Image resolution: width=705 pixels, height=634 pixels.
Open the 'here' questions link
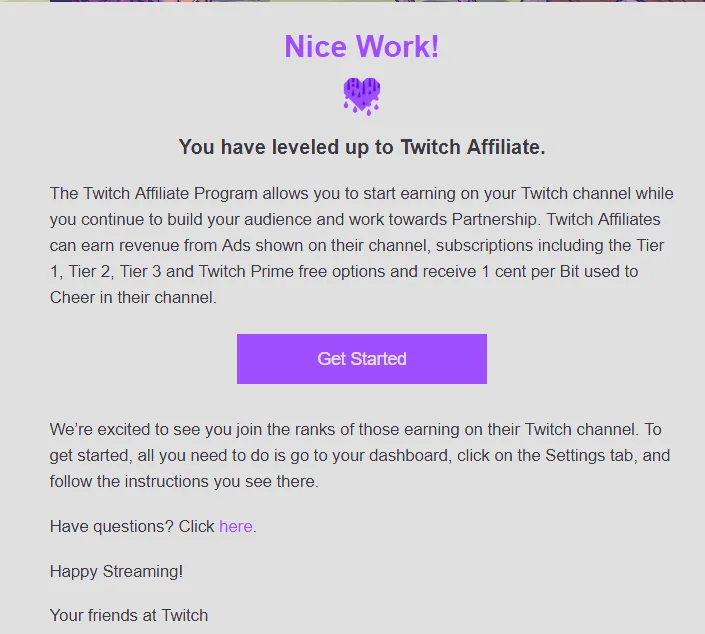point(236,526)
